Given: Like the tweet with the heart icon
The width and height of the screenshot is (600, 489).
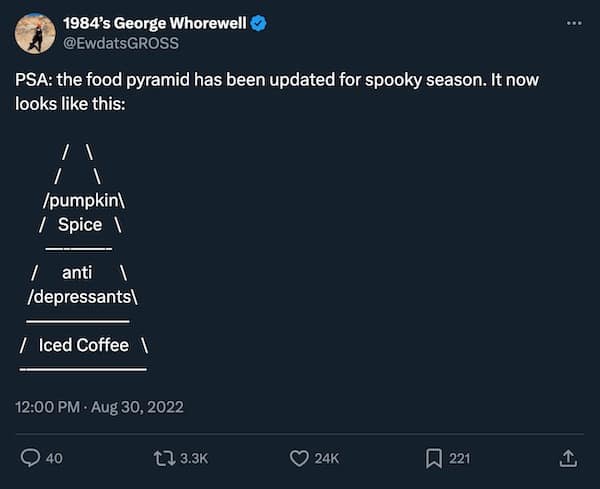Looking at the screenshot, I should click(x=299, y=458).
